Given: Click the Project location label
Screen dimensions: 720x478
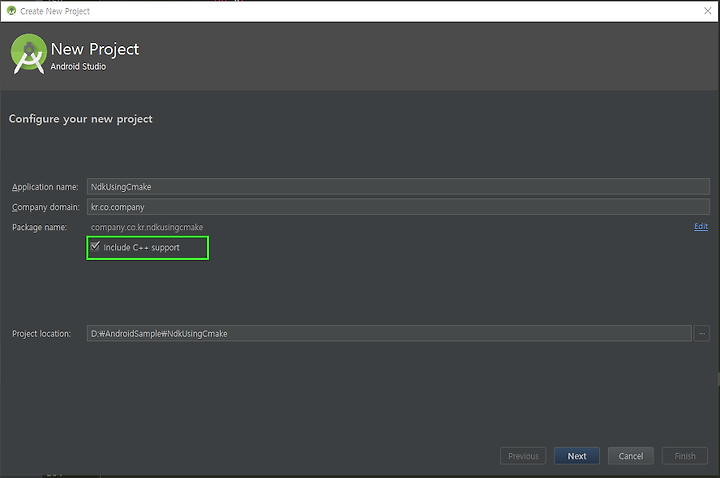Looking at the screenshot, I should [x=41, y=334].
